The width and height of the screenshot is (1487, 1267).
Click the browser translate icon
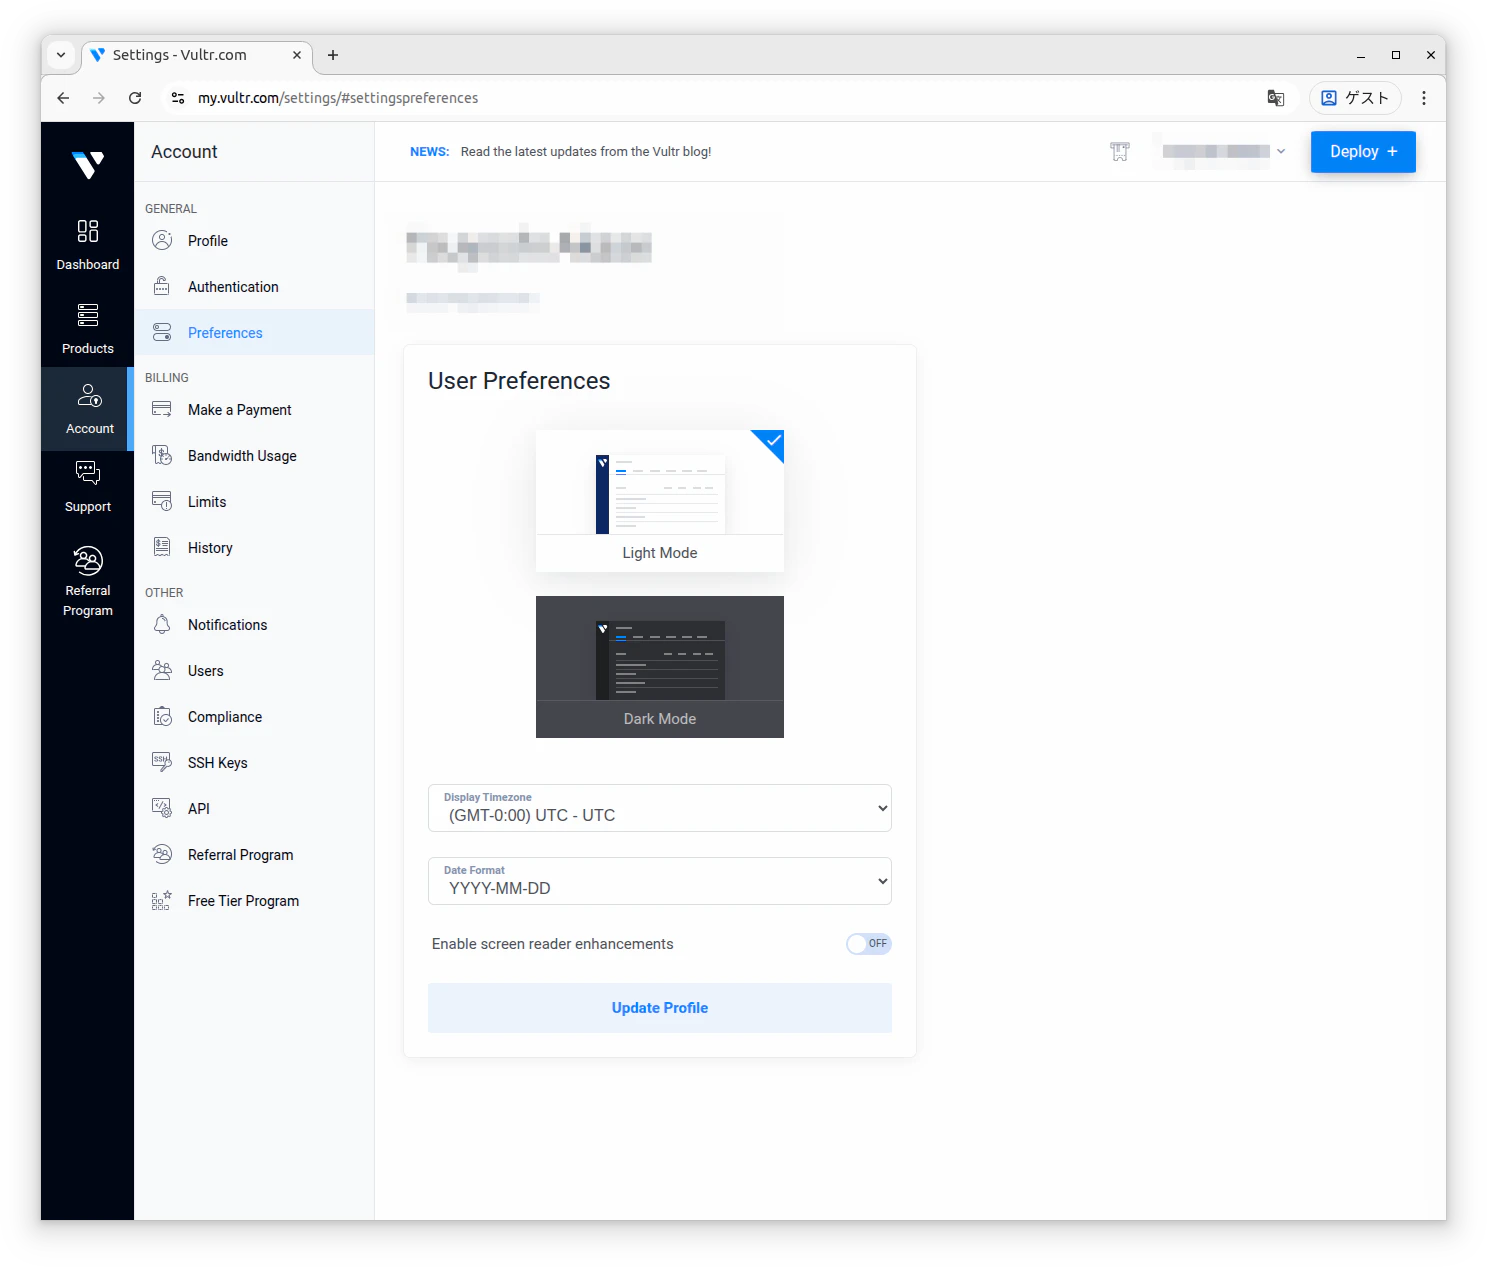[1276, 98]
